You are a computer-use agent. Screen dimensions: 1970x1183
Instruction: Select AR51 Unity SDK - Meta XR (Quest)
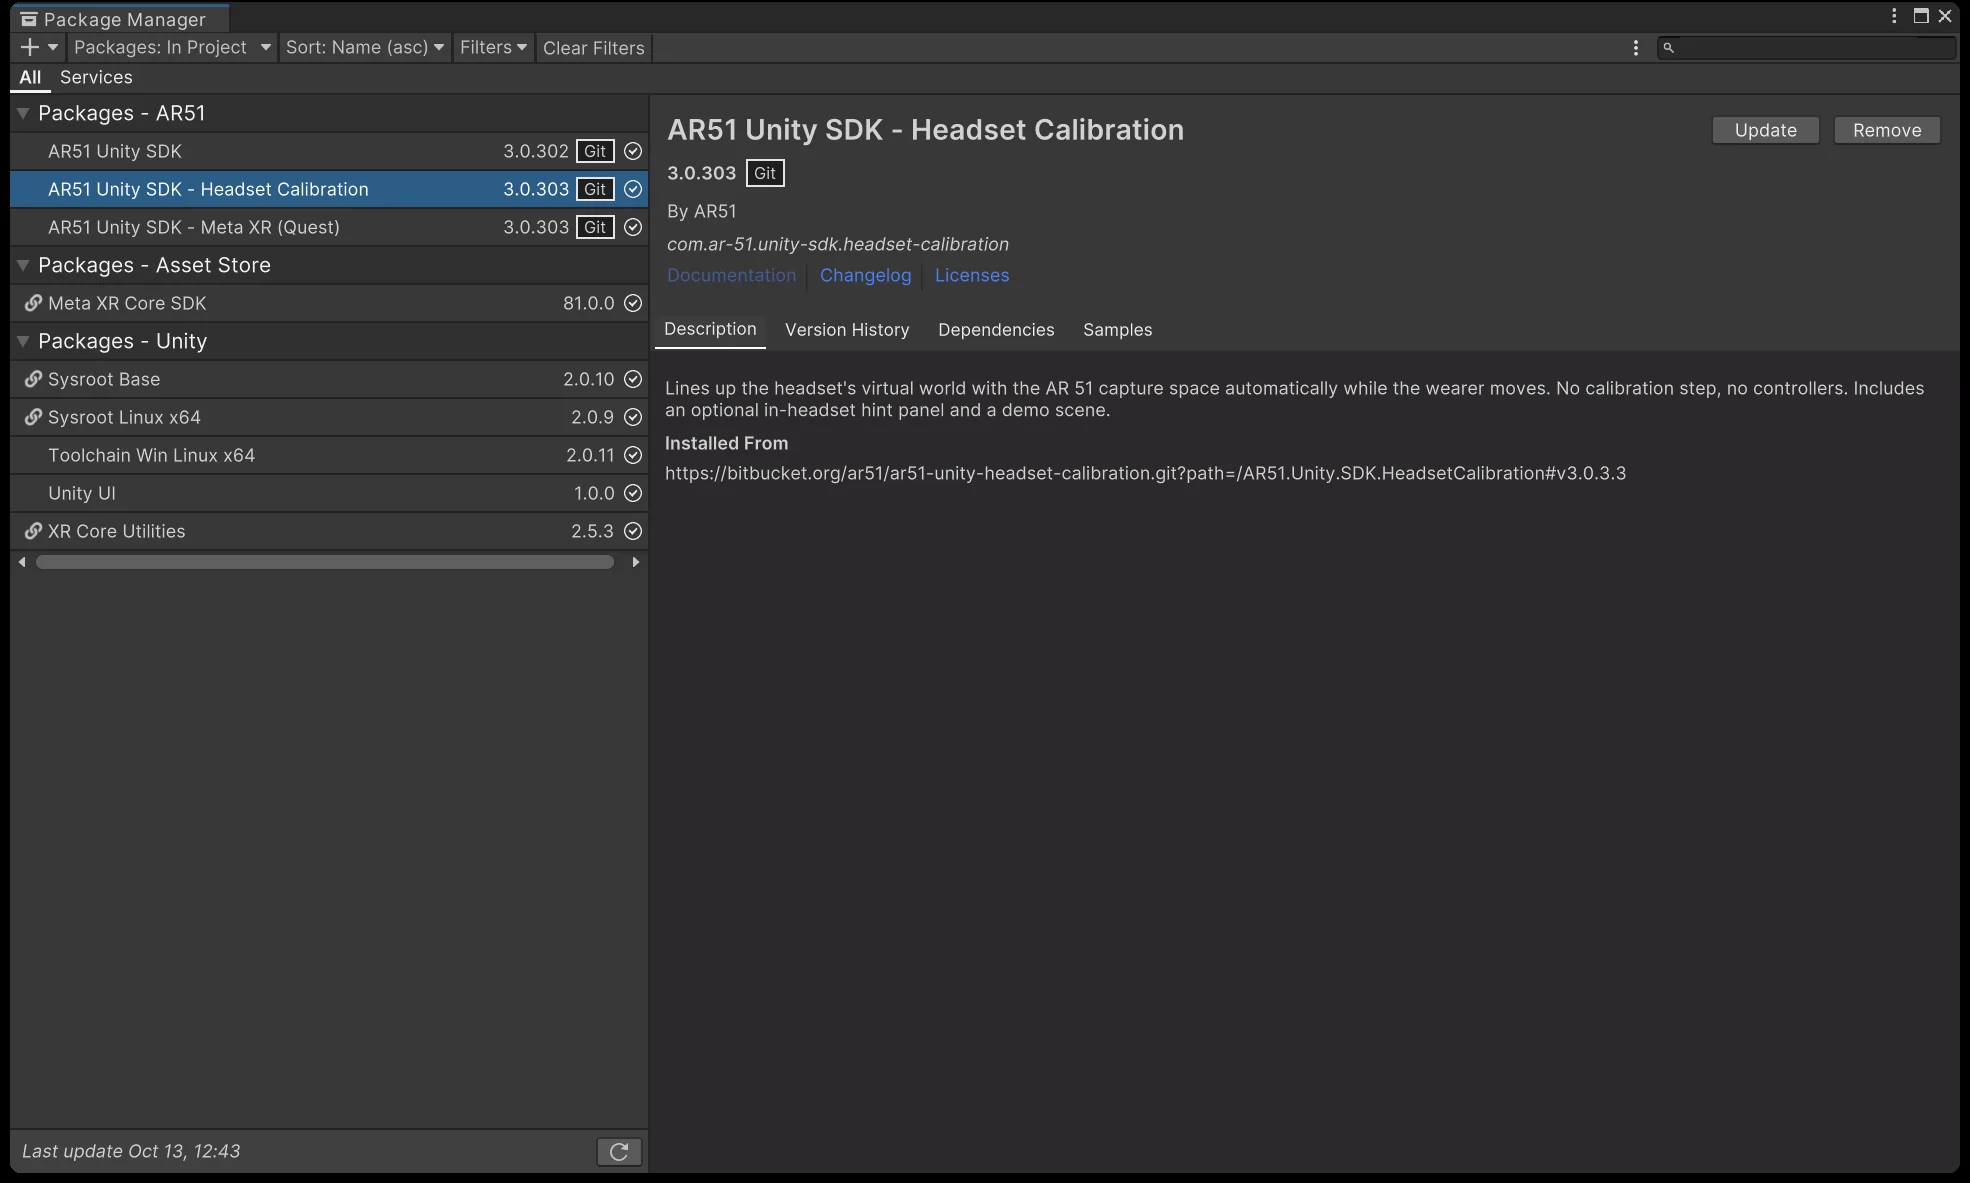click(x=329, y=227)
